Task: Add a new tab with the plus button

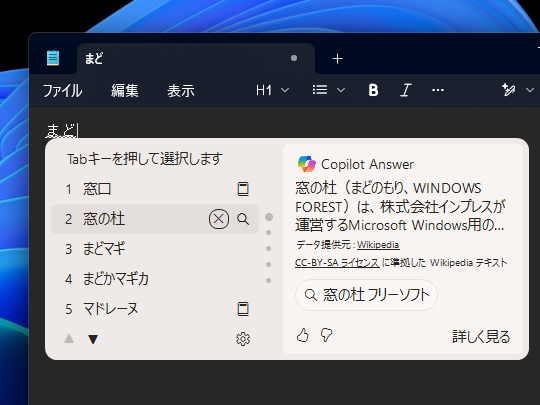Action: click(338, 59)
